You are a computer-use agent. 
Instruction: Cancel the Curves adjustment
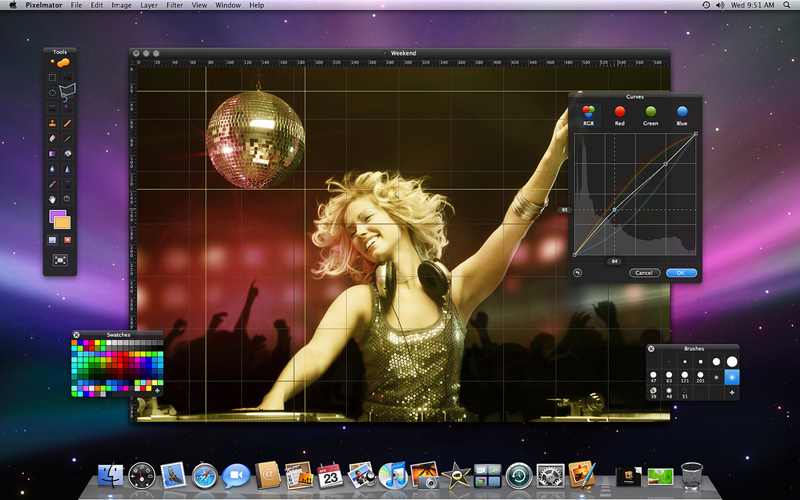[x=645, y=272]
